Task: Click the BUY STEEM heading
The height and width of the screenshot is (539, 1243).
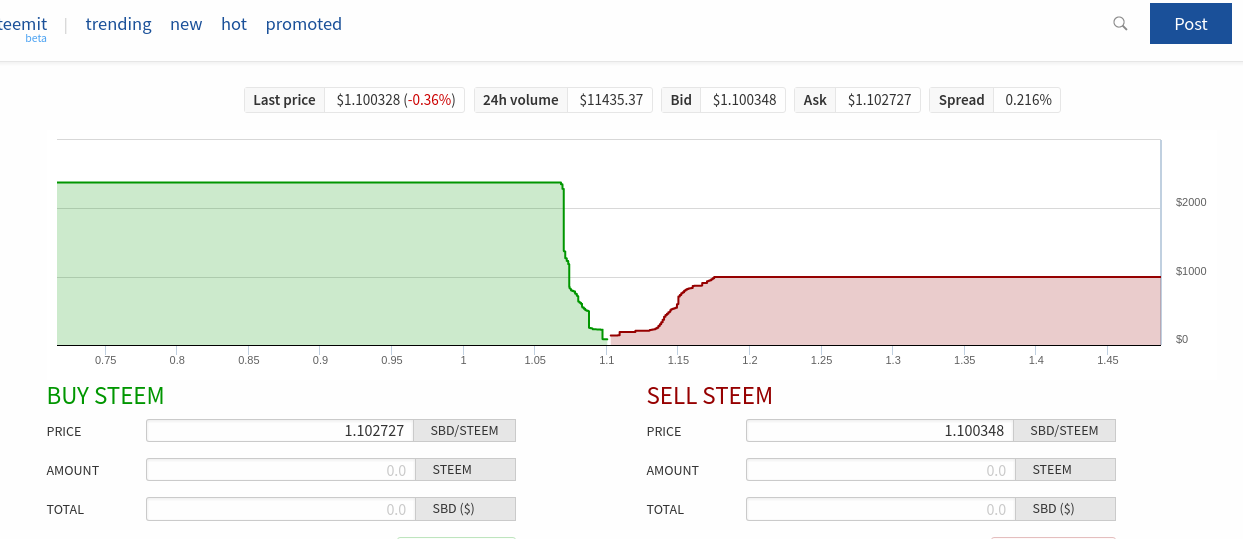Action: [106, 396]
